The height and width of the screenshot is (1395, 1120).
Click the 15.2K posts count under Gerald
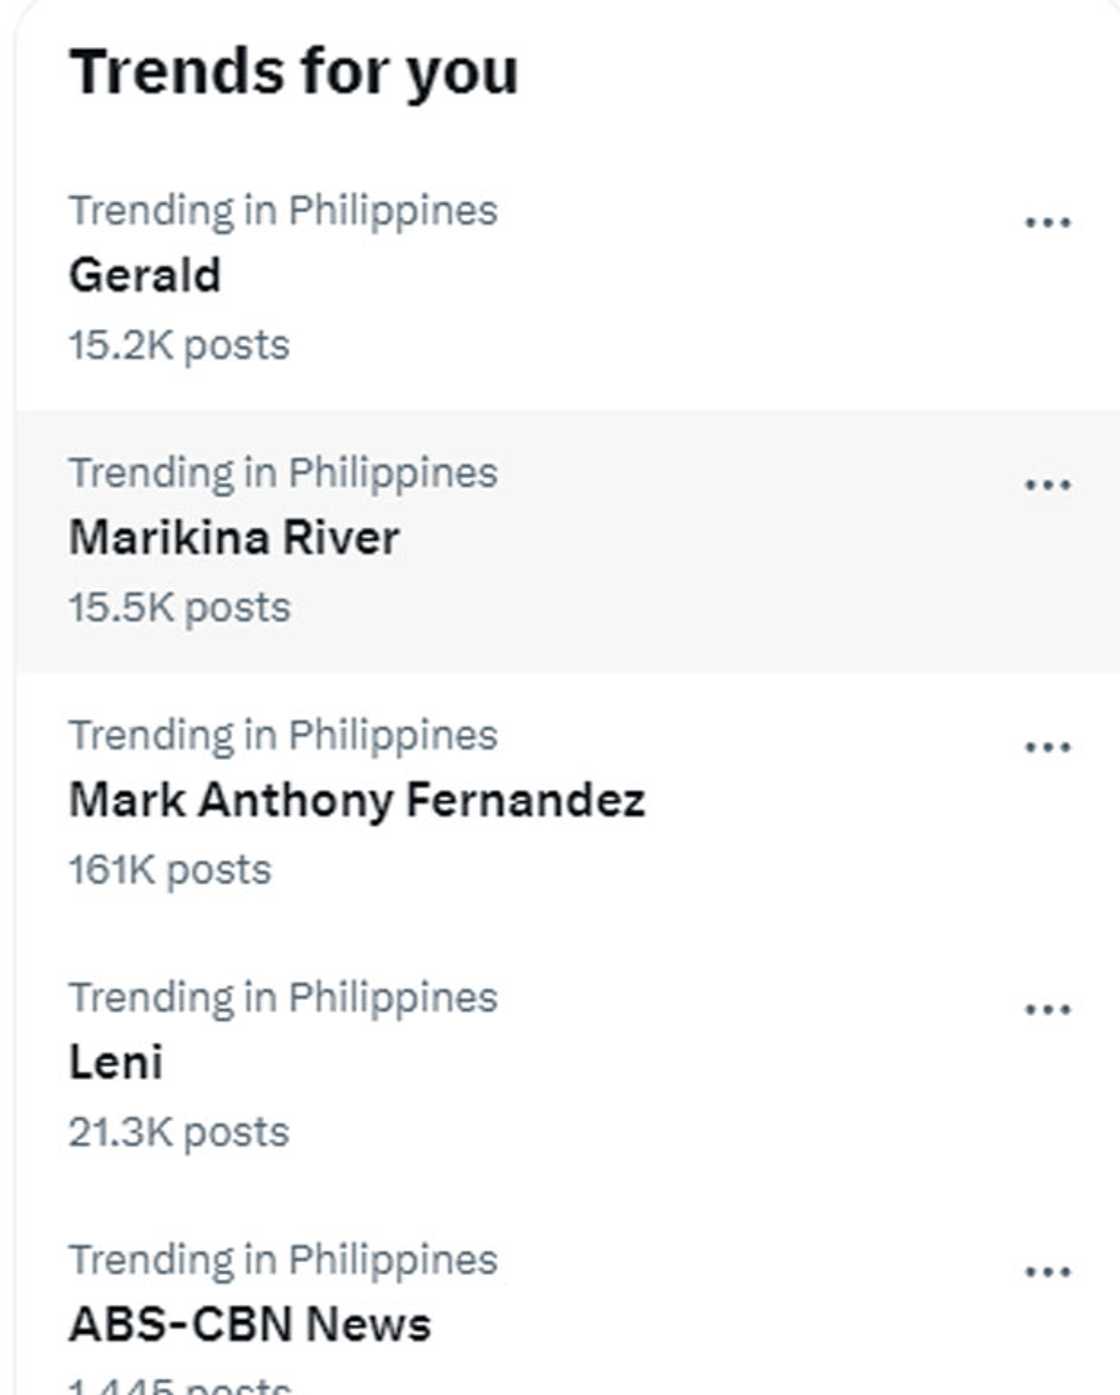click(x=179, y=346)
